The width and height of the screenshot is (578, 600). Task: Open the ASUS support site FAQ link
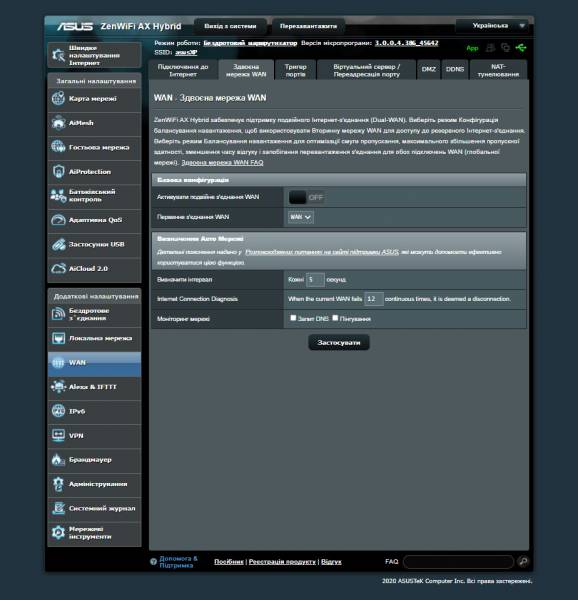[x=322, y=252]
